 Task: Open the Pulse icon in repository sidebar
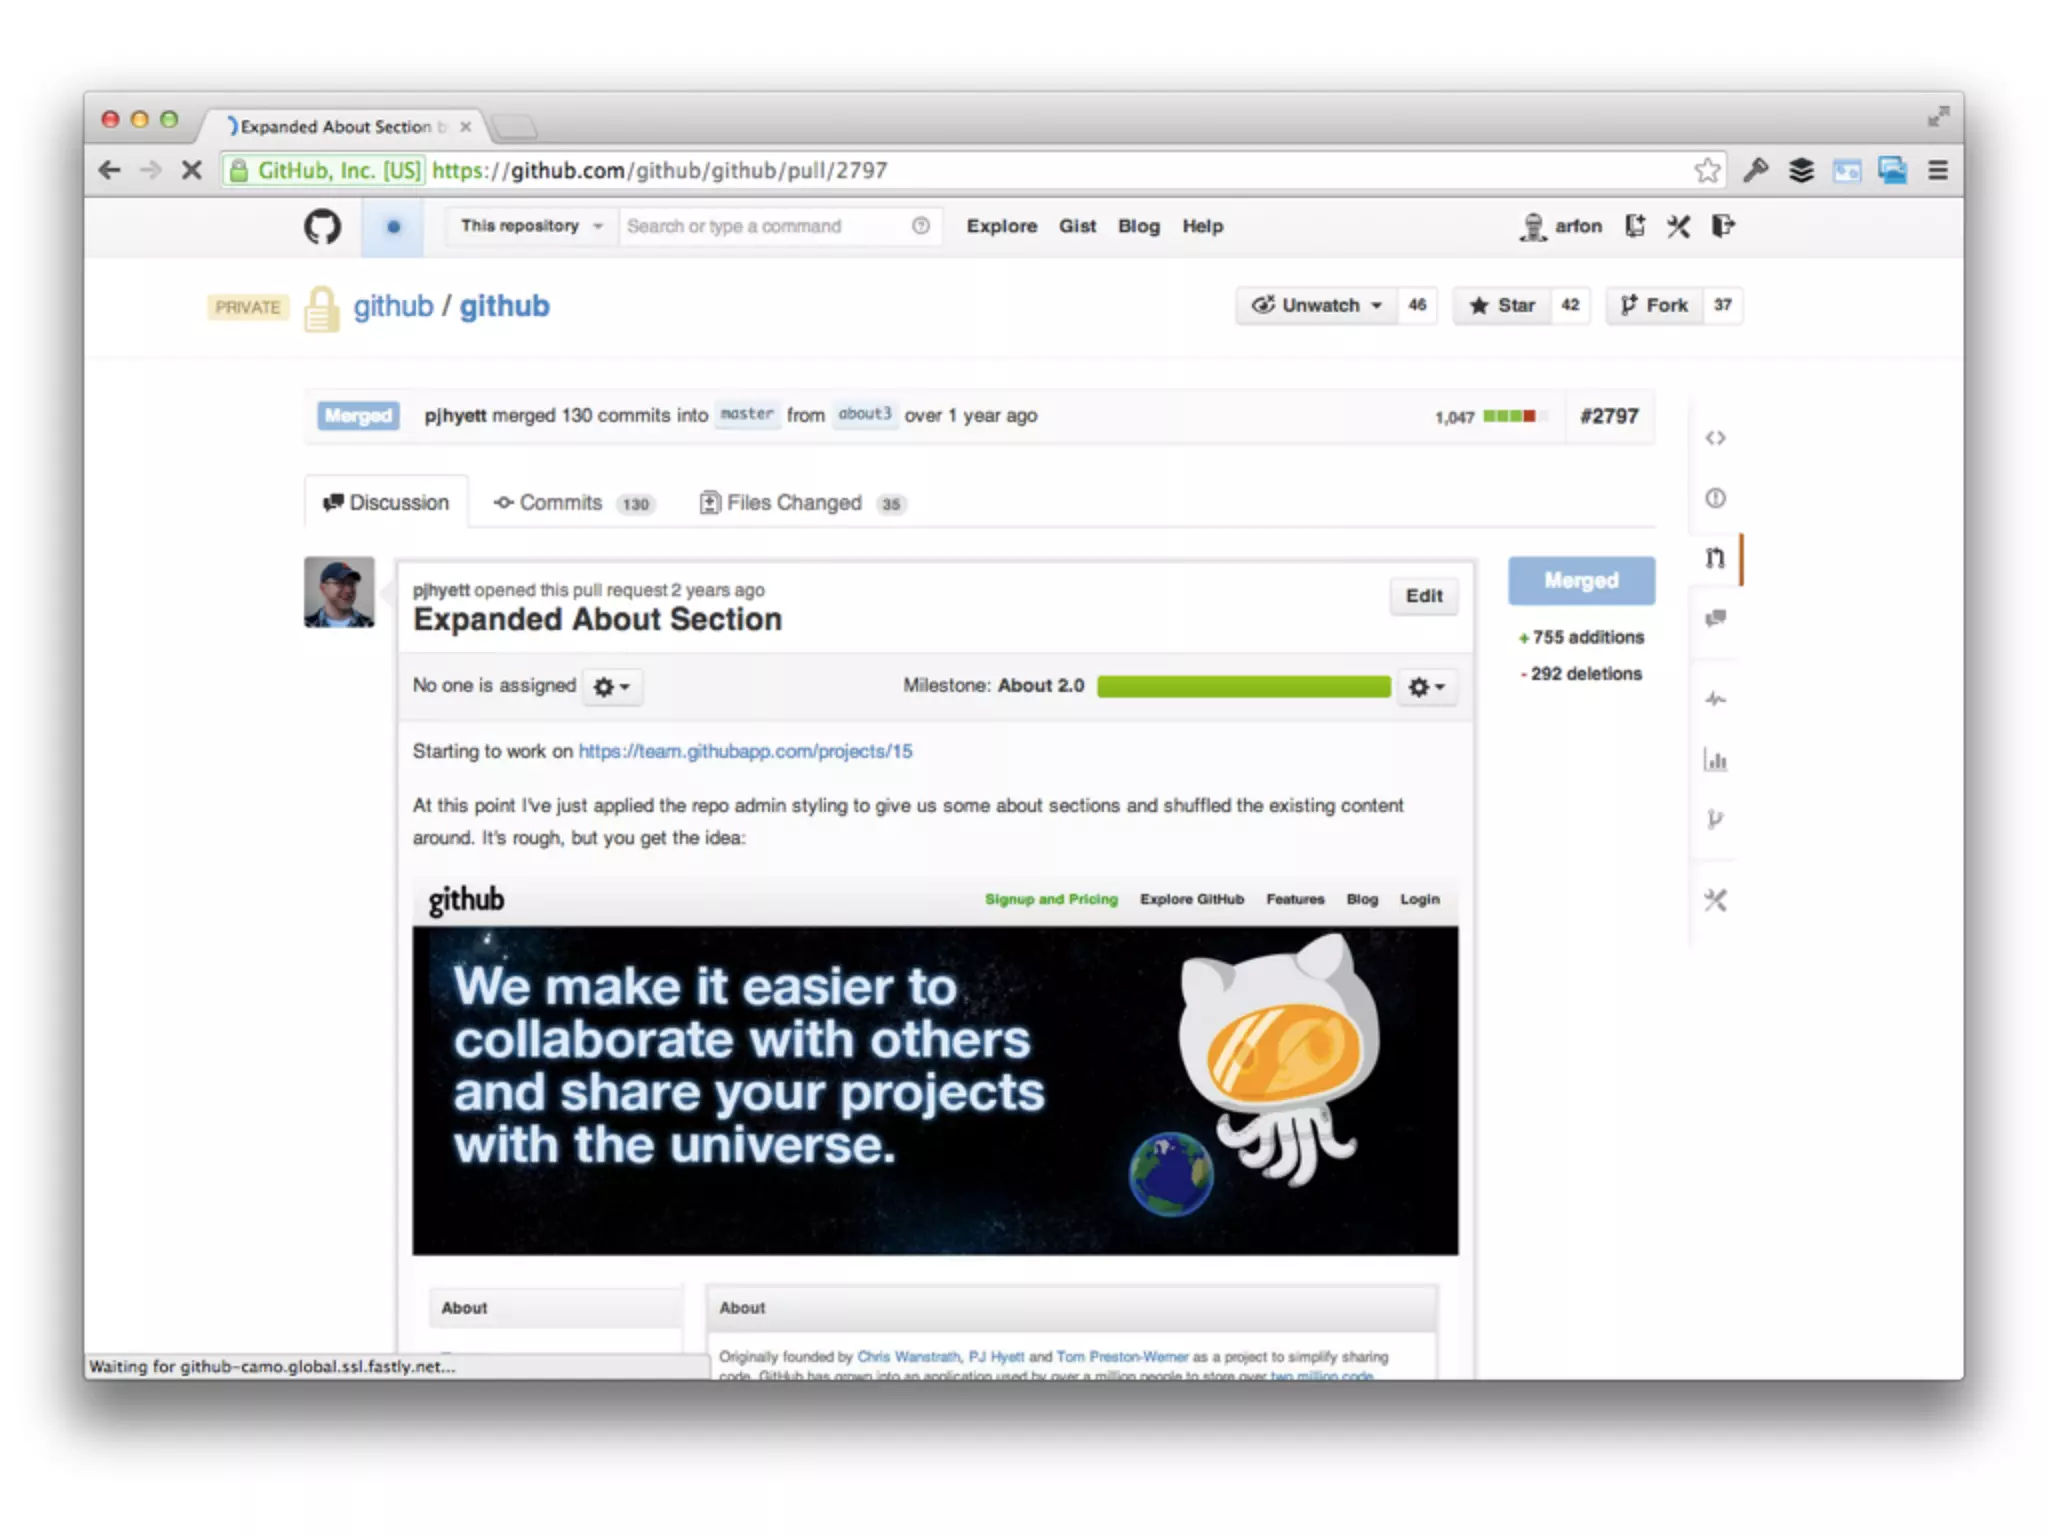1715,699
